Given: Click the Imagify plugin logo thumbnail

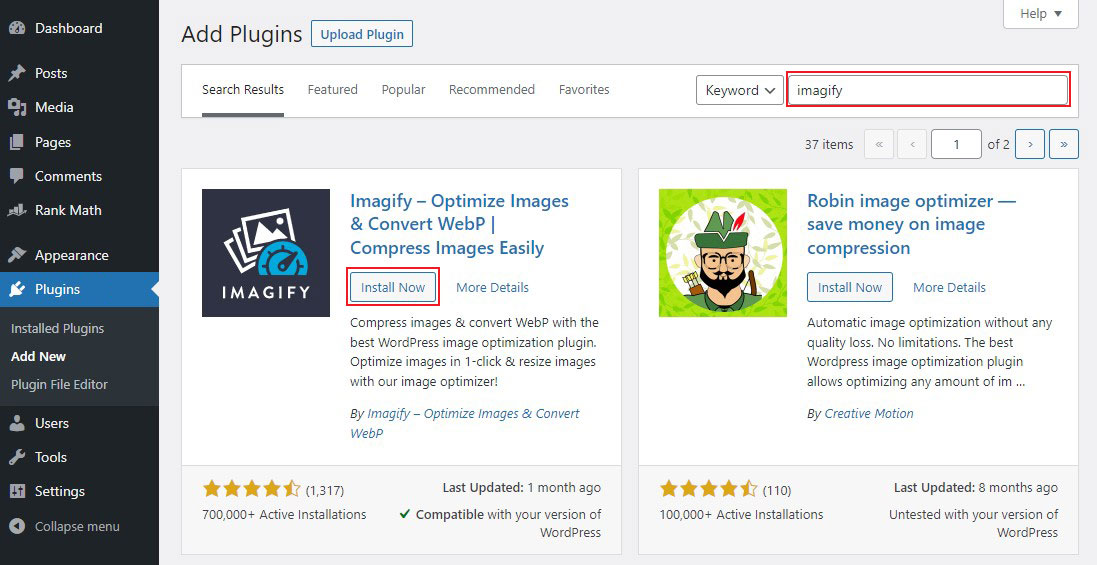Looking at the screenshot, I should point(266,252).
